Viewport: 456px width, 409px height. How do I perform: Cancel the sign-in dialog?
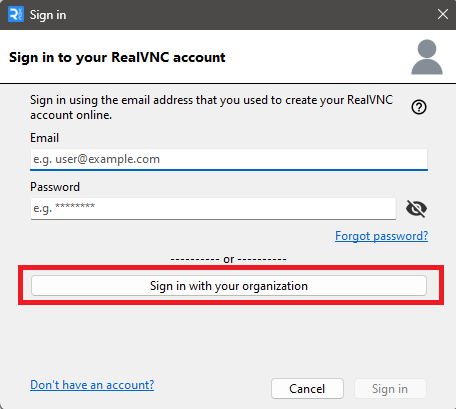(307, 389)
